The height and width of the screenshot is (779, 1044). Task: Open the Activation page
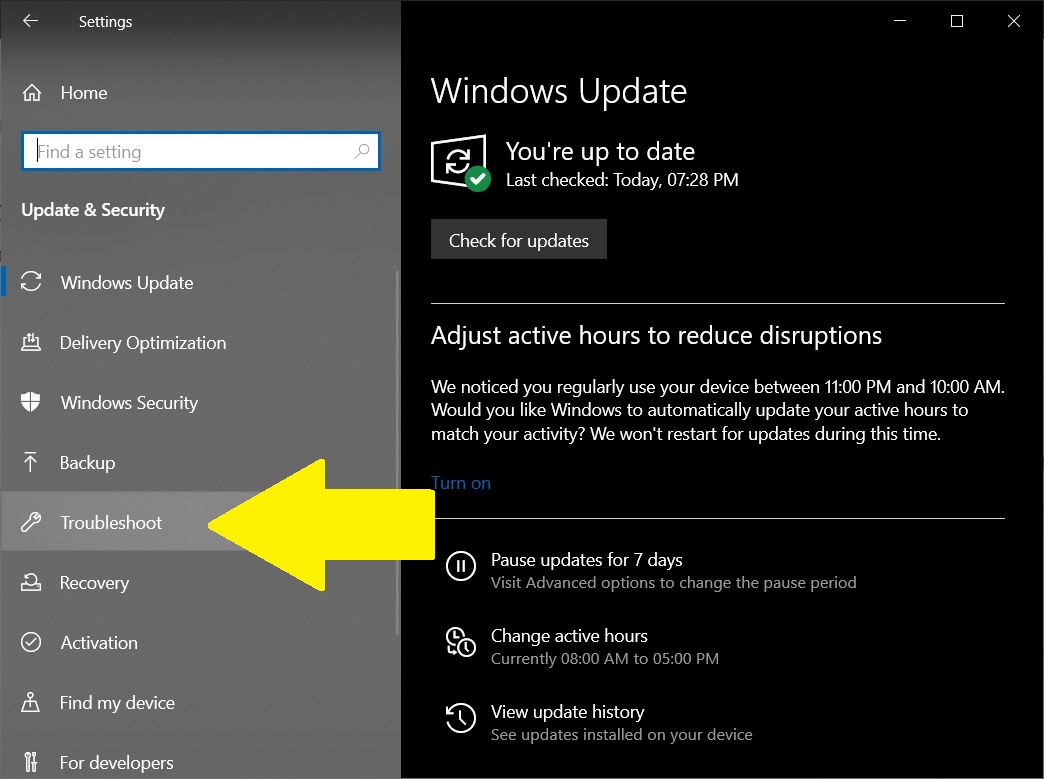point(199,642)
